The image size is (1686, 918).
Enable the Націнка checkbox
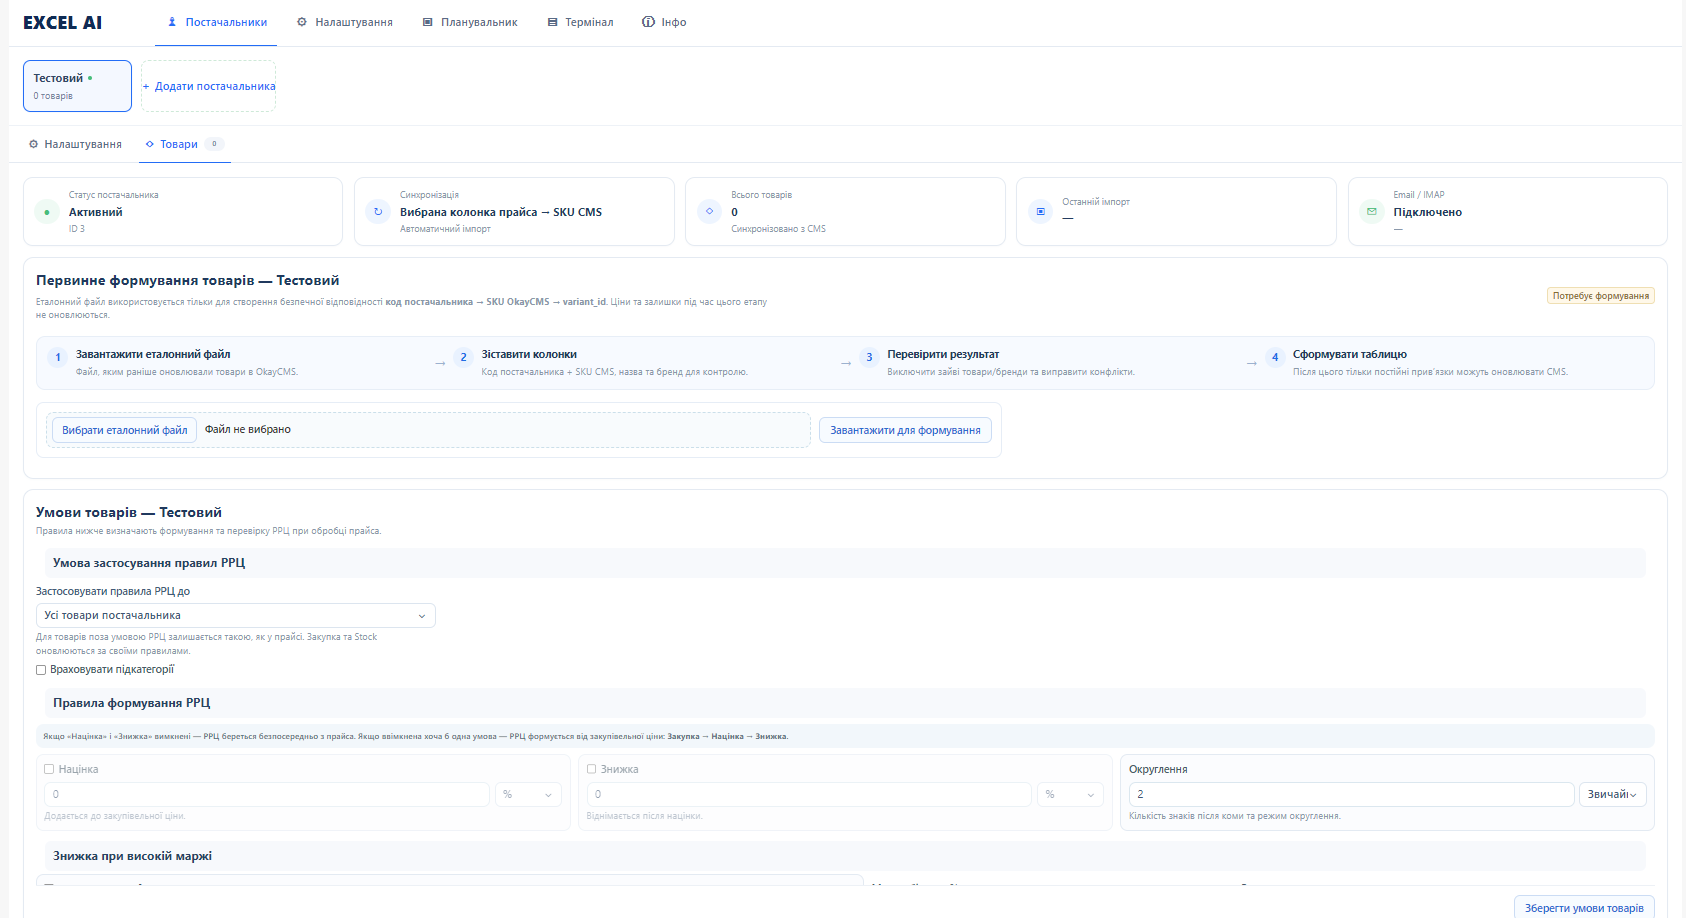tap(49, 769)
